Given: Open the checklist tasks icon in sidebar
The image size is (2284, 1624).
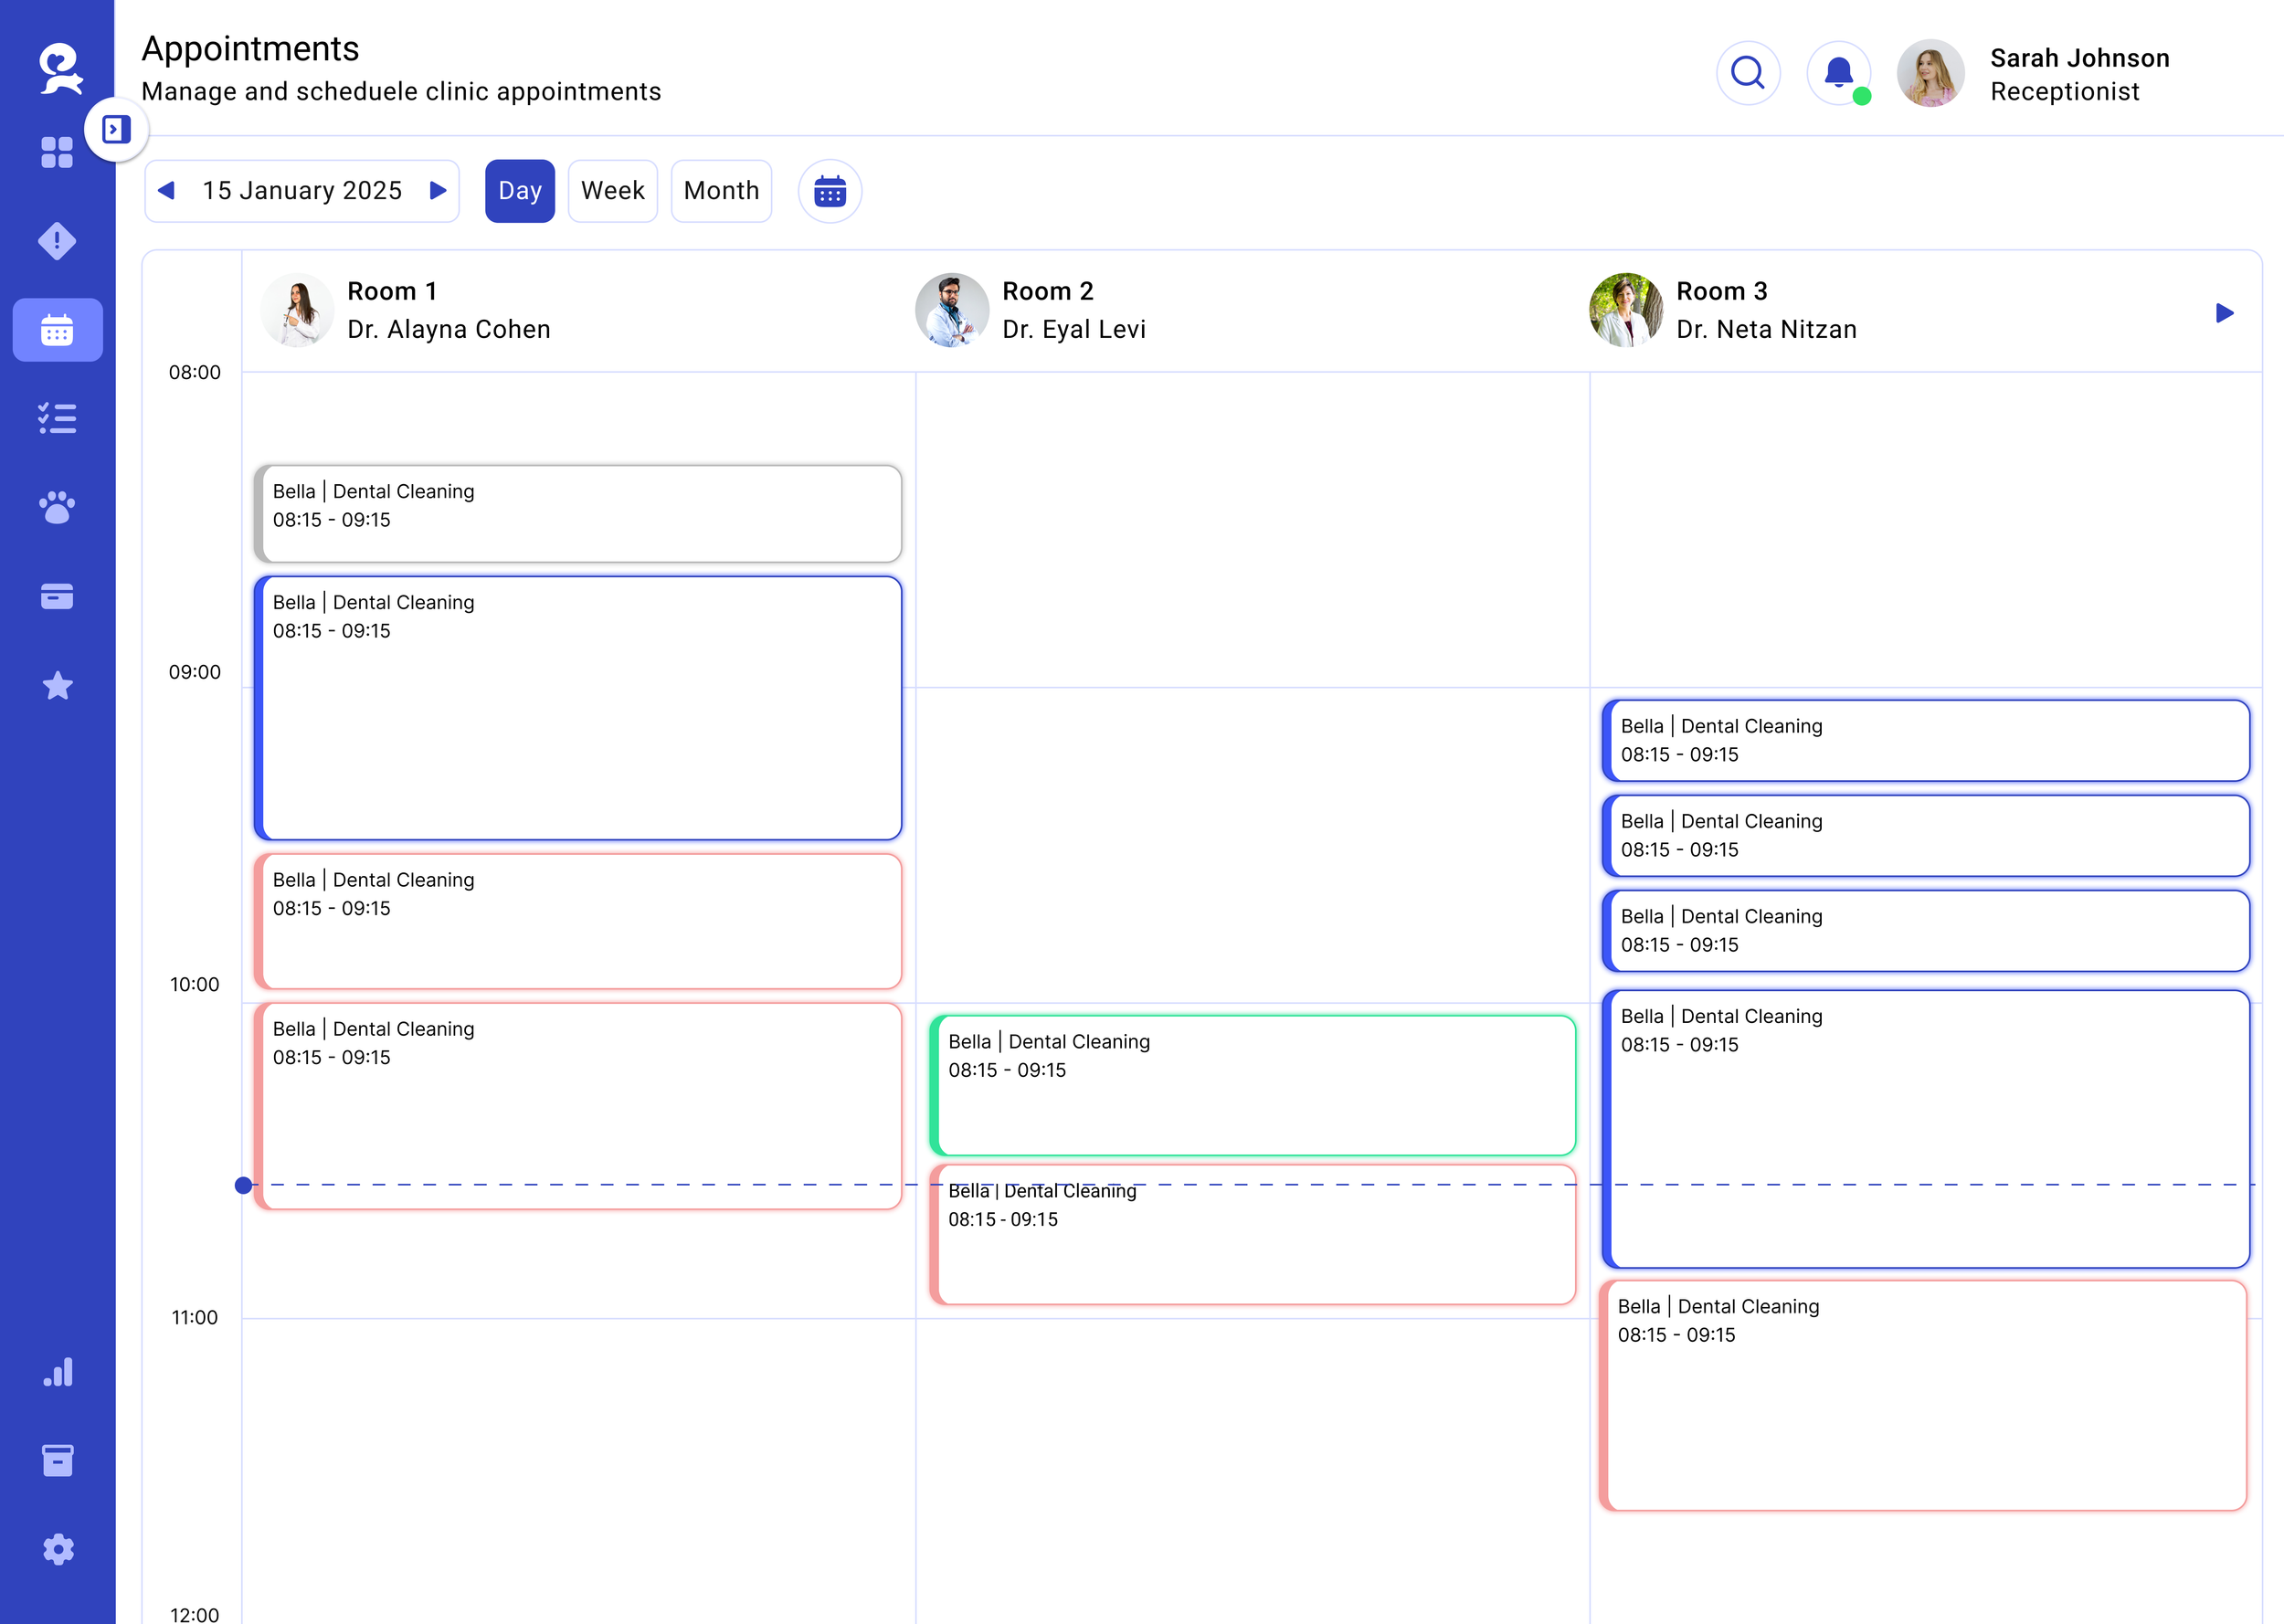Looking at the screenshot, I should [57, 418].
